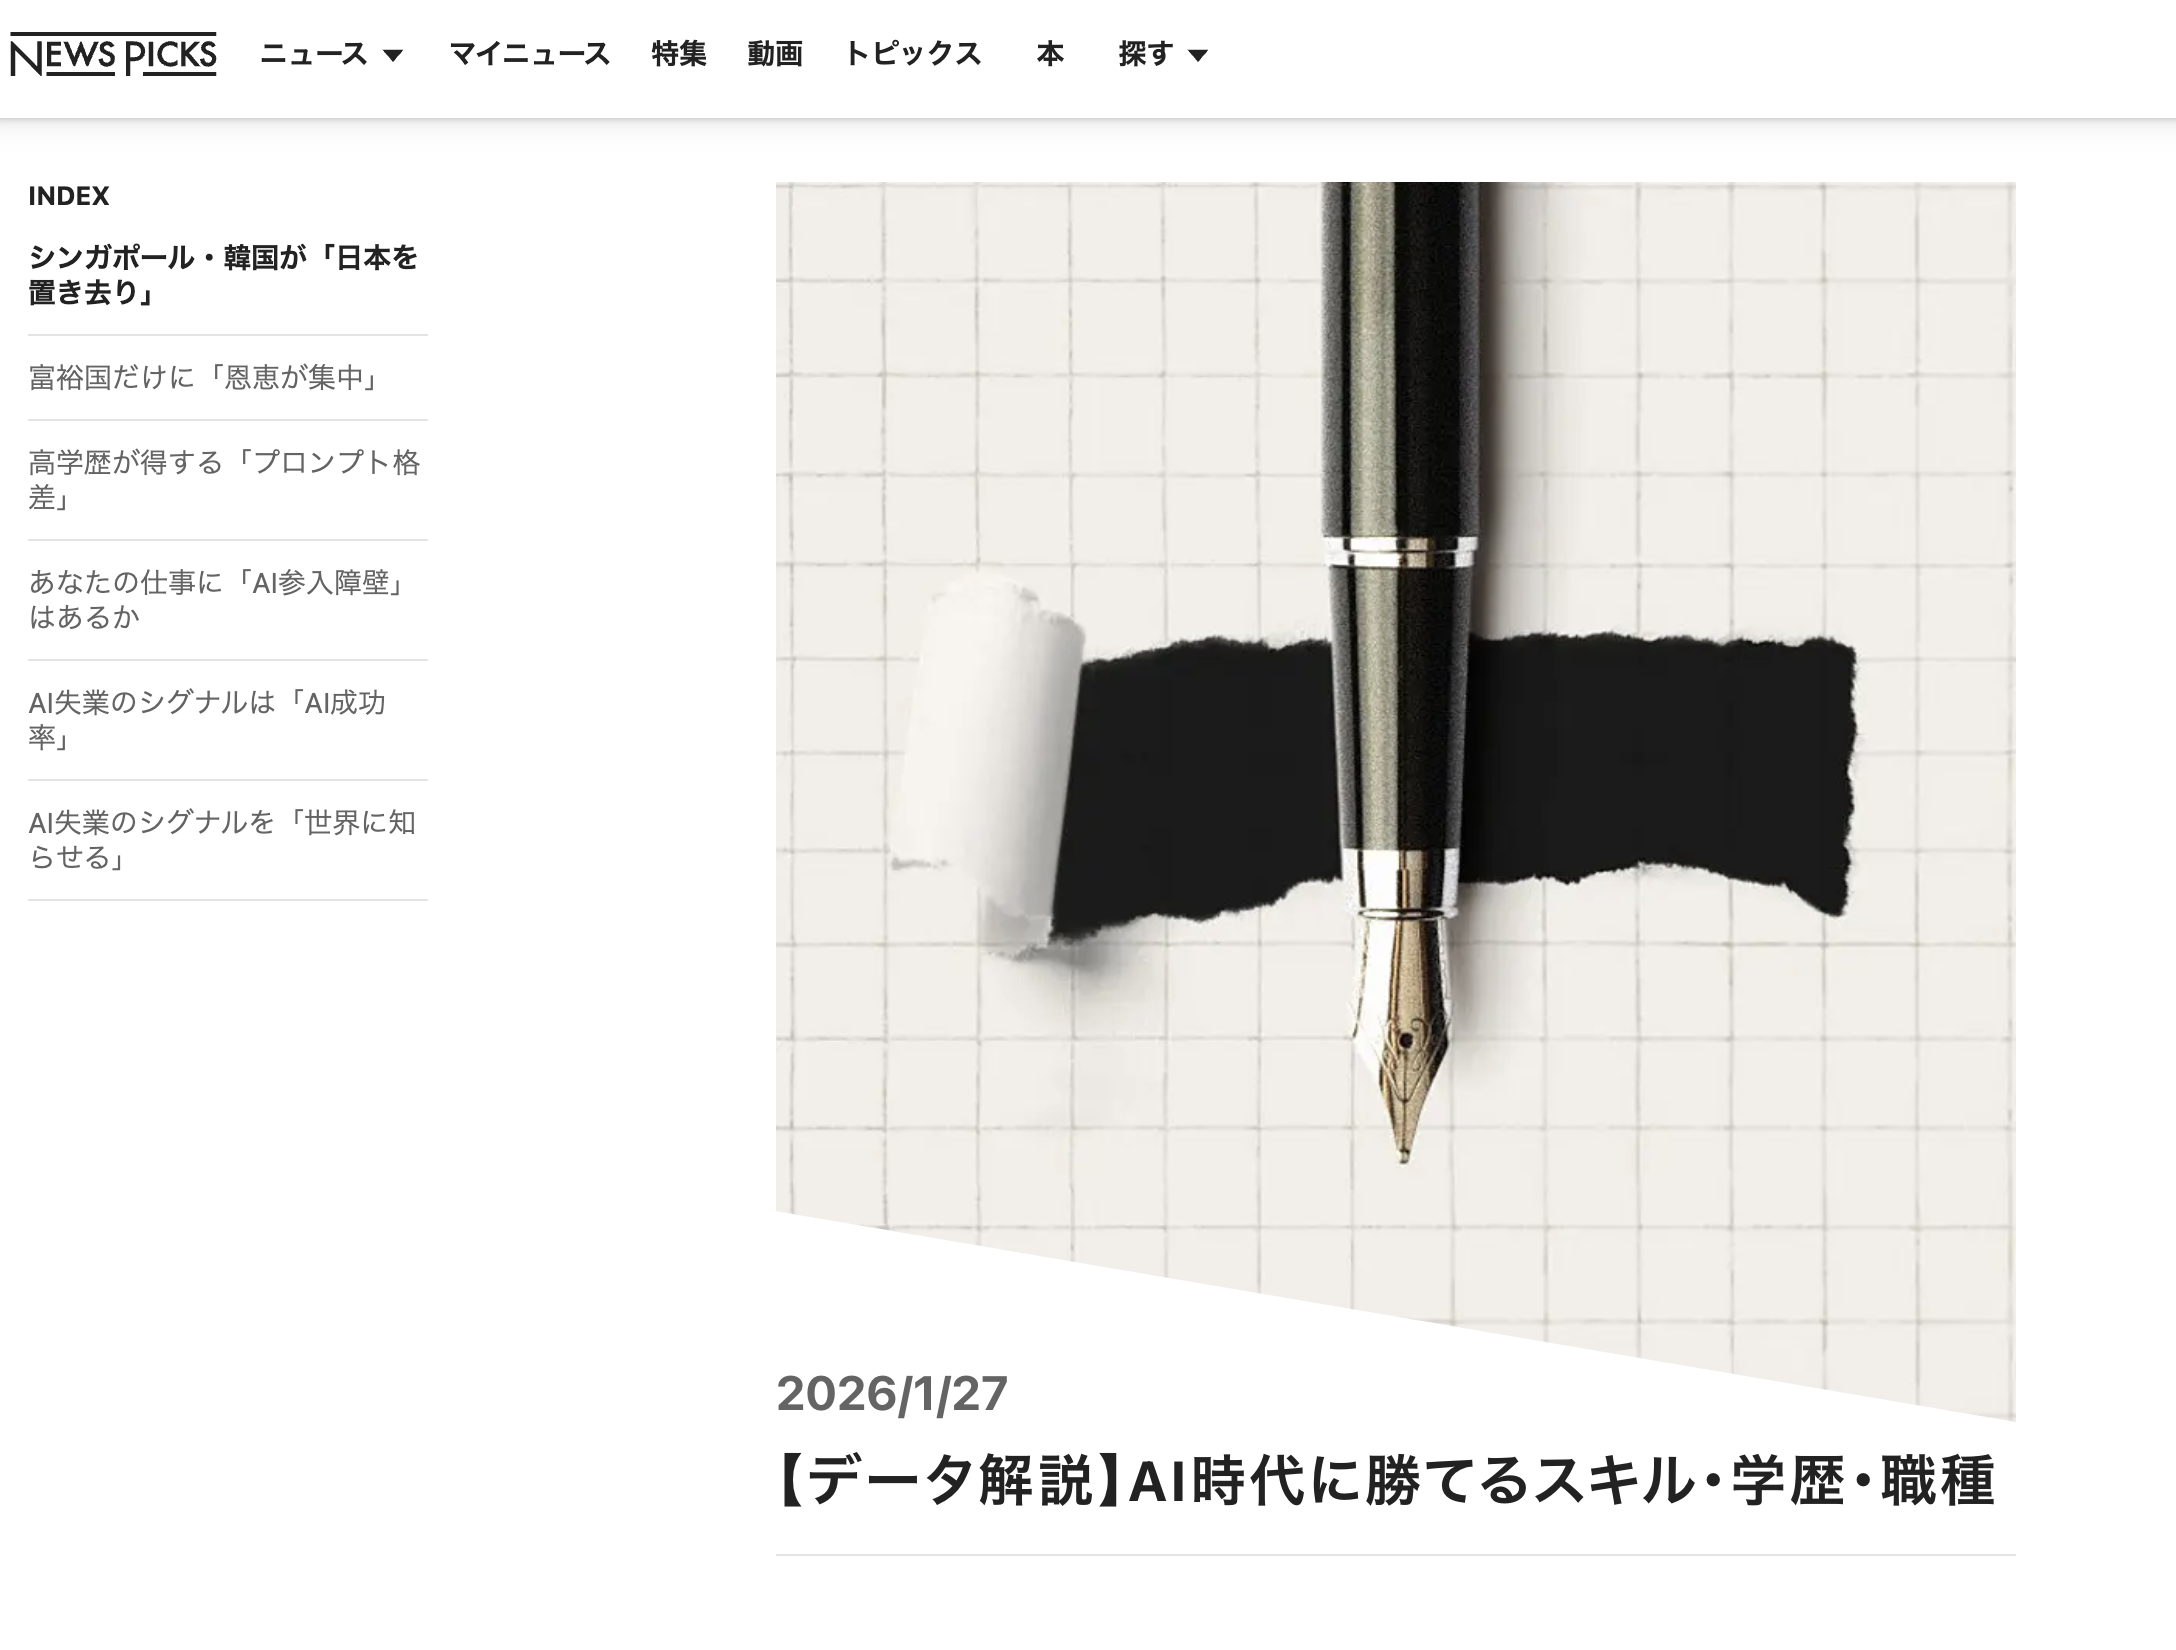Jump to 高学歴が得する「プロンプト格差」 section
Viewport: 2176px width, 1650px height.
[x=225, y=480]
